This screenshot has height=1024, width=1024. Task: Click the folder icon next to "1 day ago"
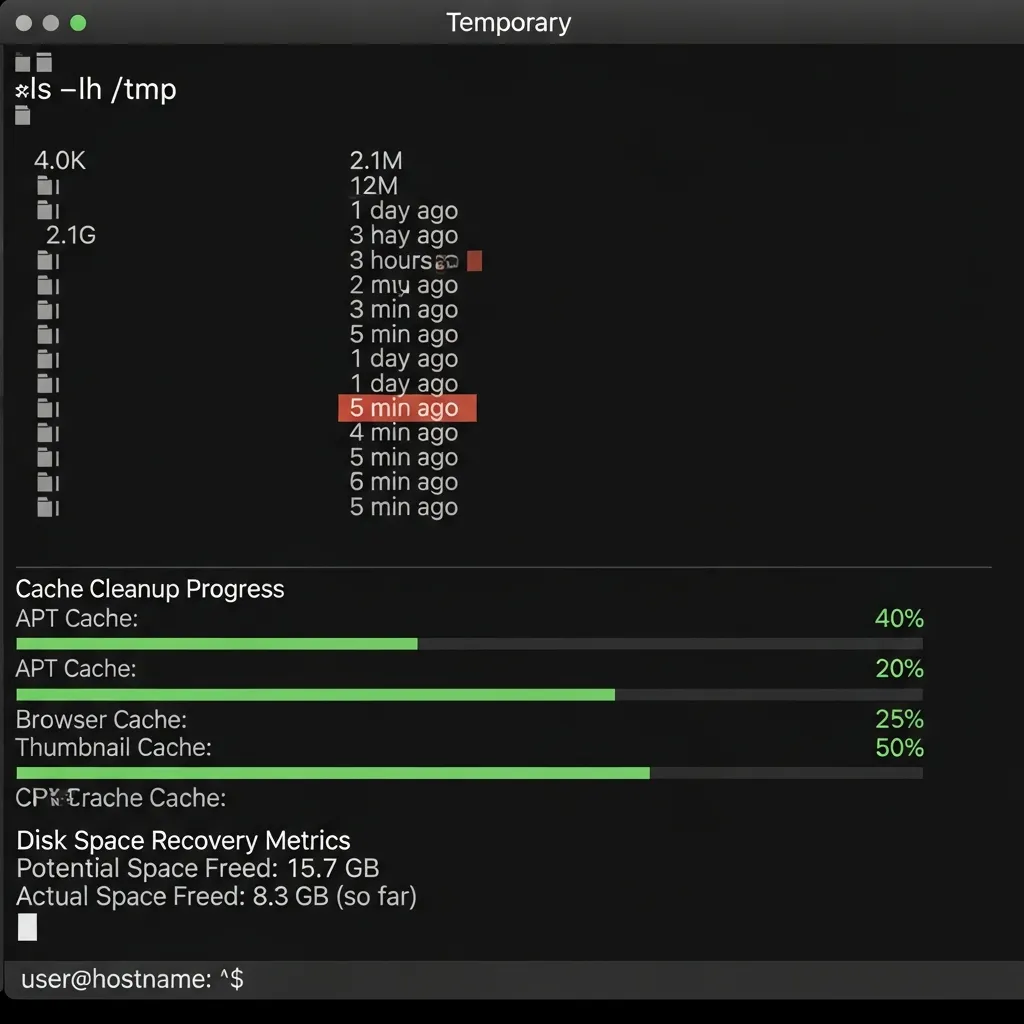point(46,210)
